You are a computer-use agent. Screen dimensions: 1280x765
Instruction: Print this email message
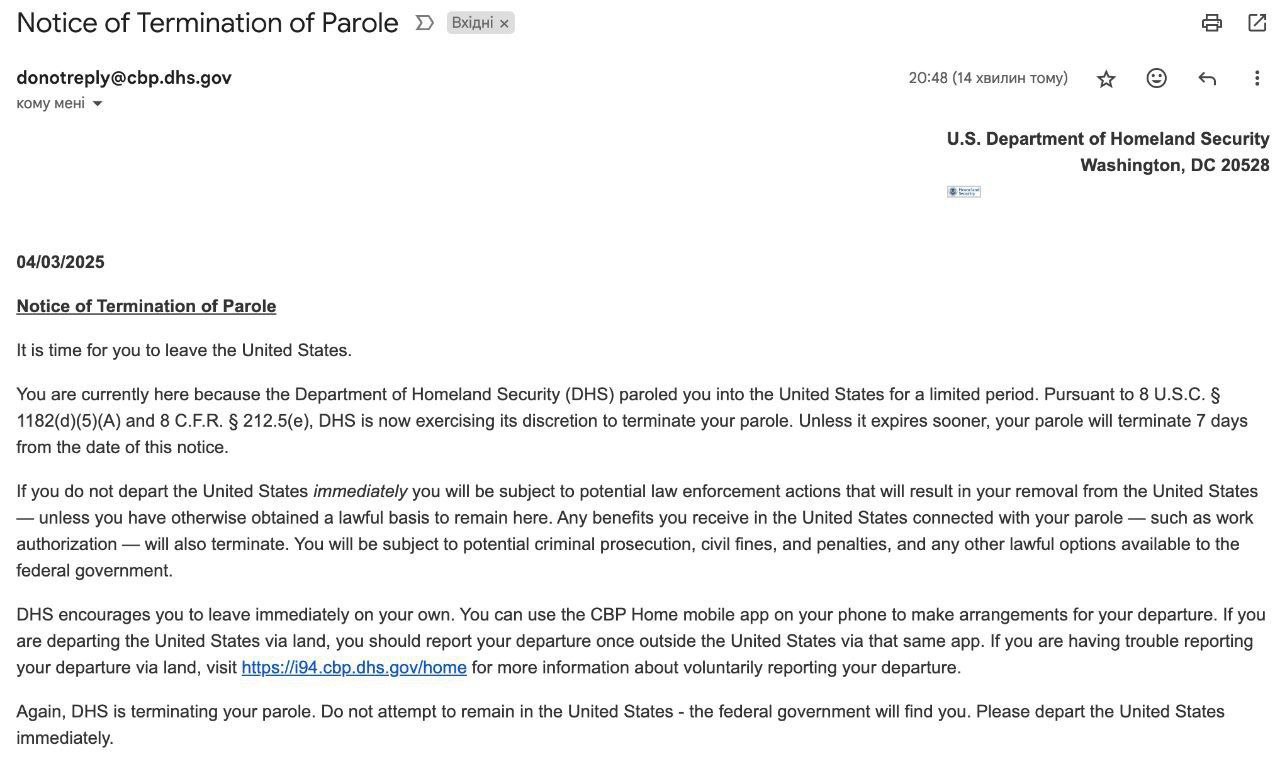tap(1211, 23)
